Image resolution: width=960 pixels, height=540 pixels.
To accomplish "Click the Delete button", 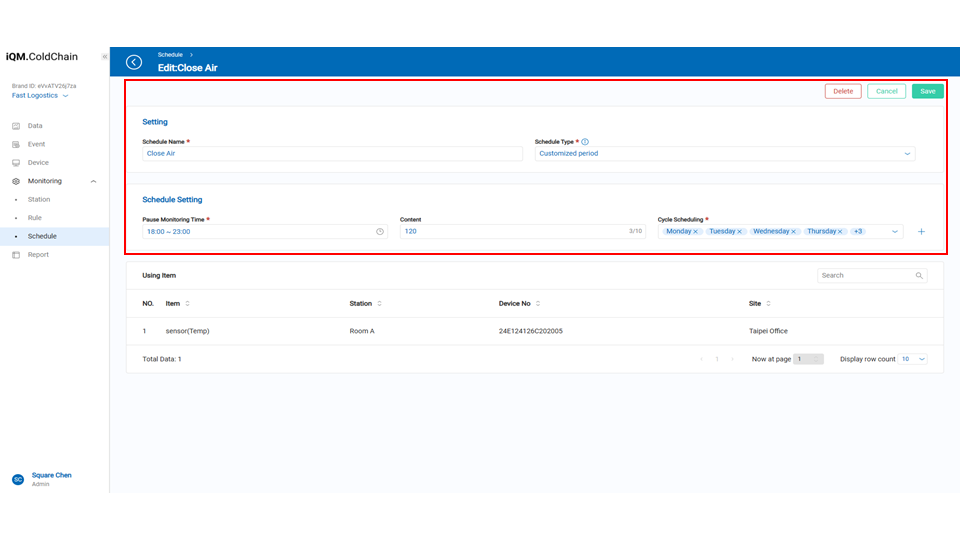I will point(843,91).
